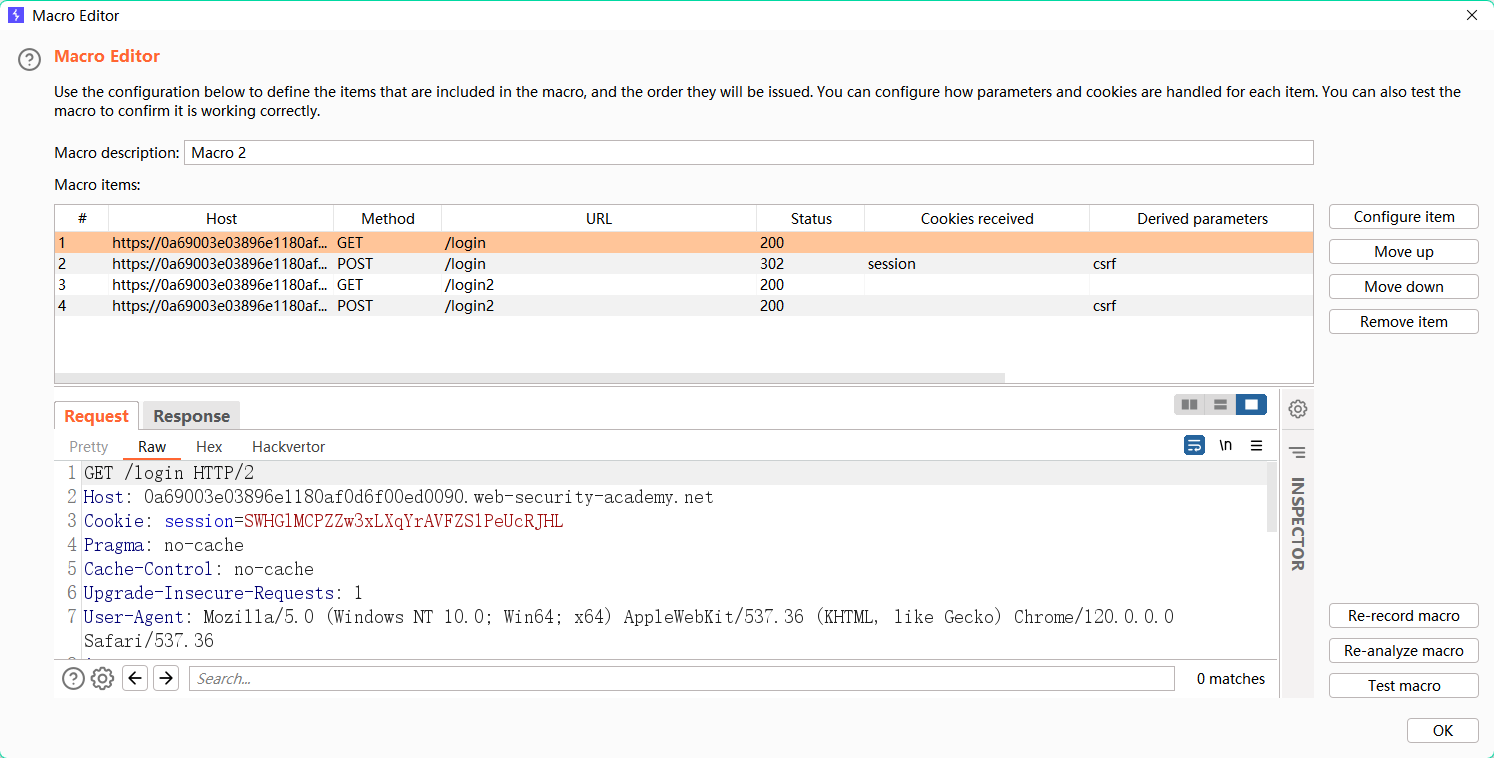The width and height of the screenshot is (1494, 758).
Task: Click the 'GET /login HTTP/2' request line
Action: click(x=169, y=473)
